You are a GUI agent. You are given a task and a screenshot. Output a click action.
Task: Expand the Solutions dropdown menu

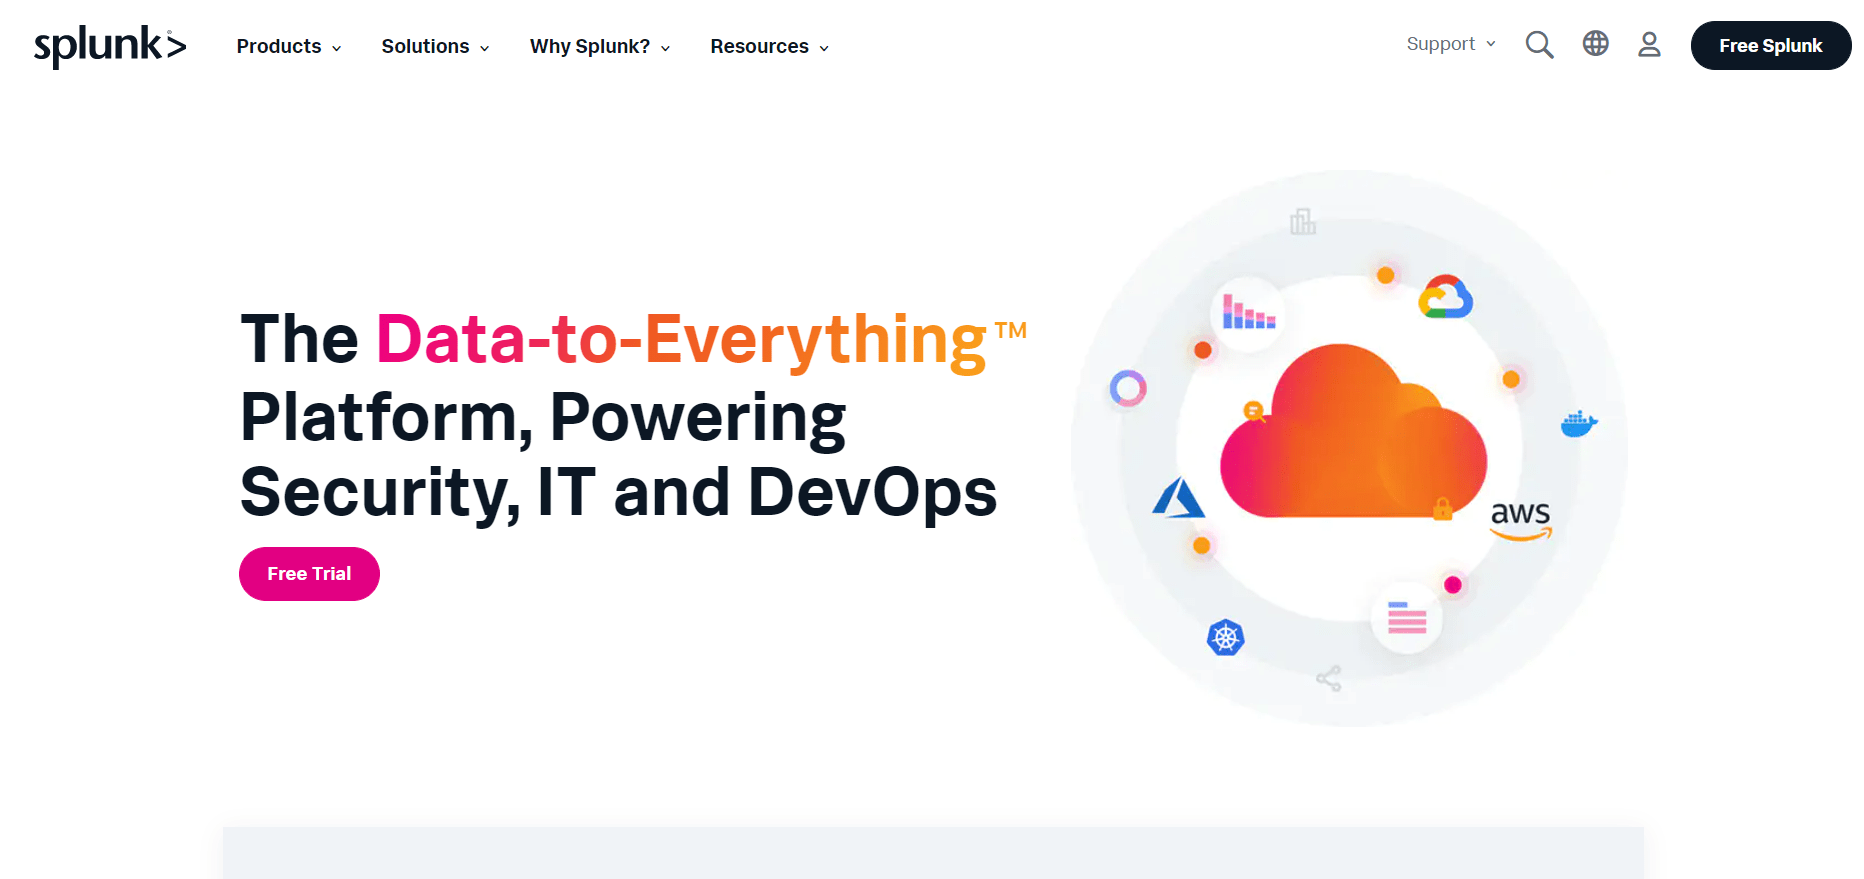click(435, 47)
